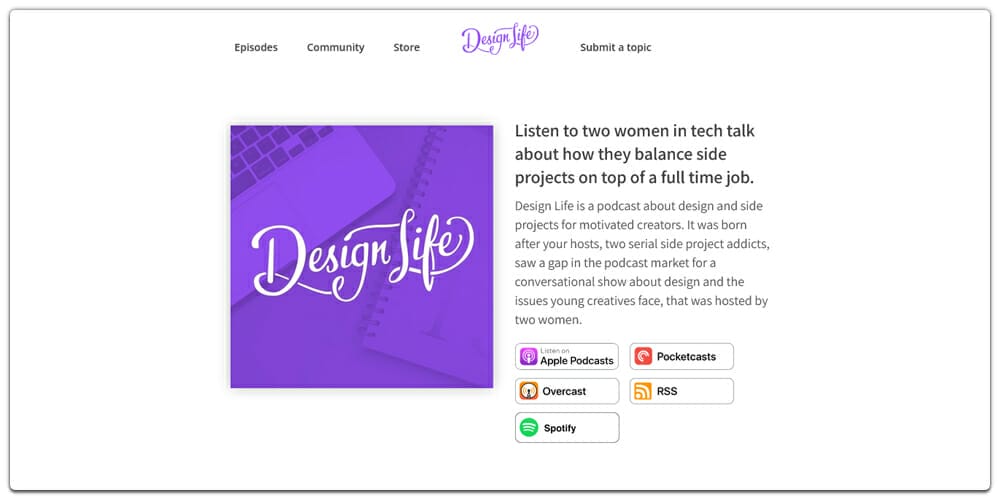Viewport: 1000px width, 500px height.
Task: Click Submit a topic
Action: coord(615,47)
